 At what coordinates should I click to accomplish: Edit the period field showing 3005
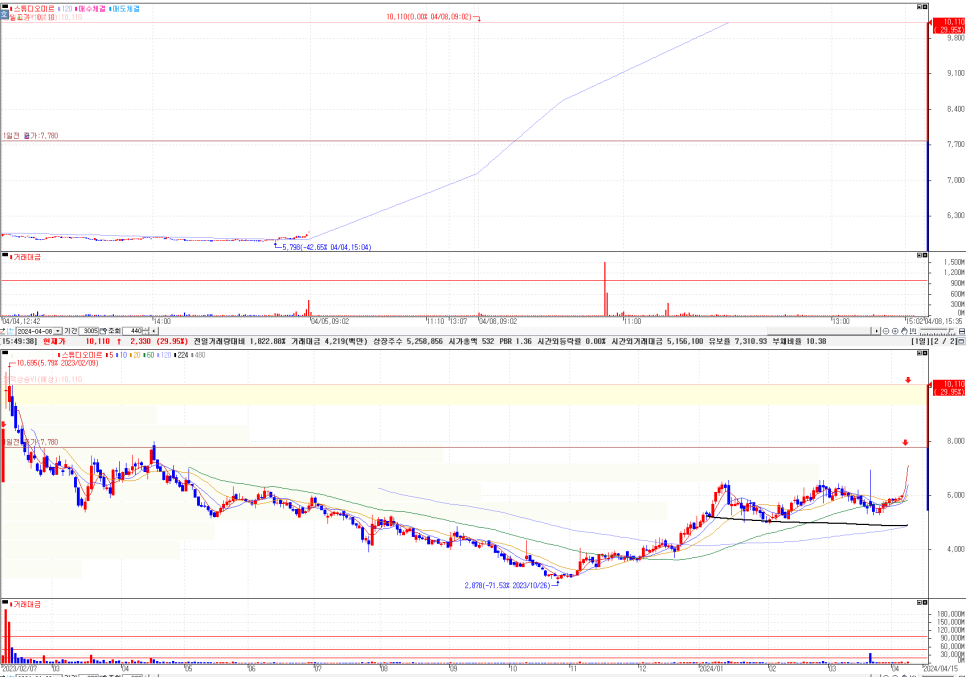coord(89,331)
